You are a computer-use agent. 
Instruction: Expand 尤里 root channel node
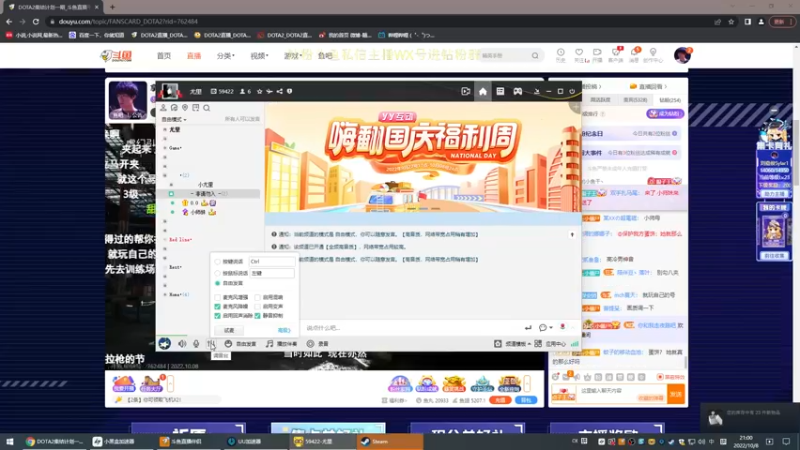165,130
